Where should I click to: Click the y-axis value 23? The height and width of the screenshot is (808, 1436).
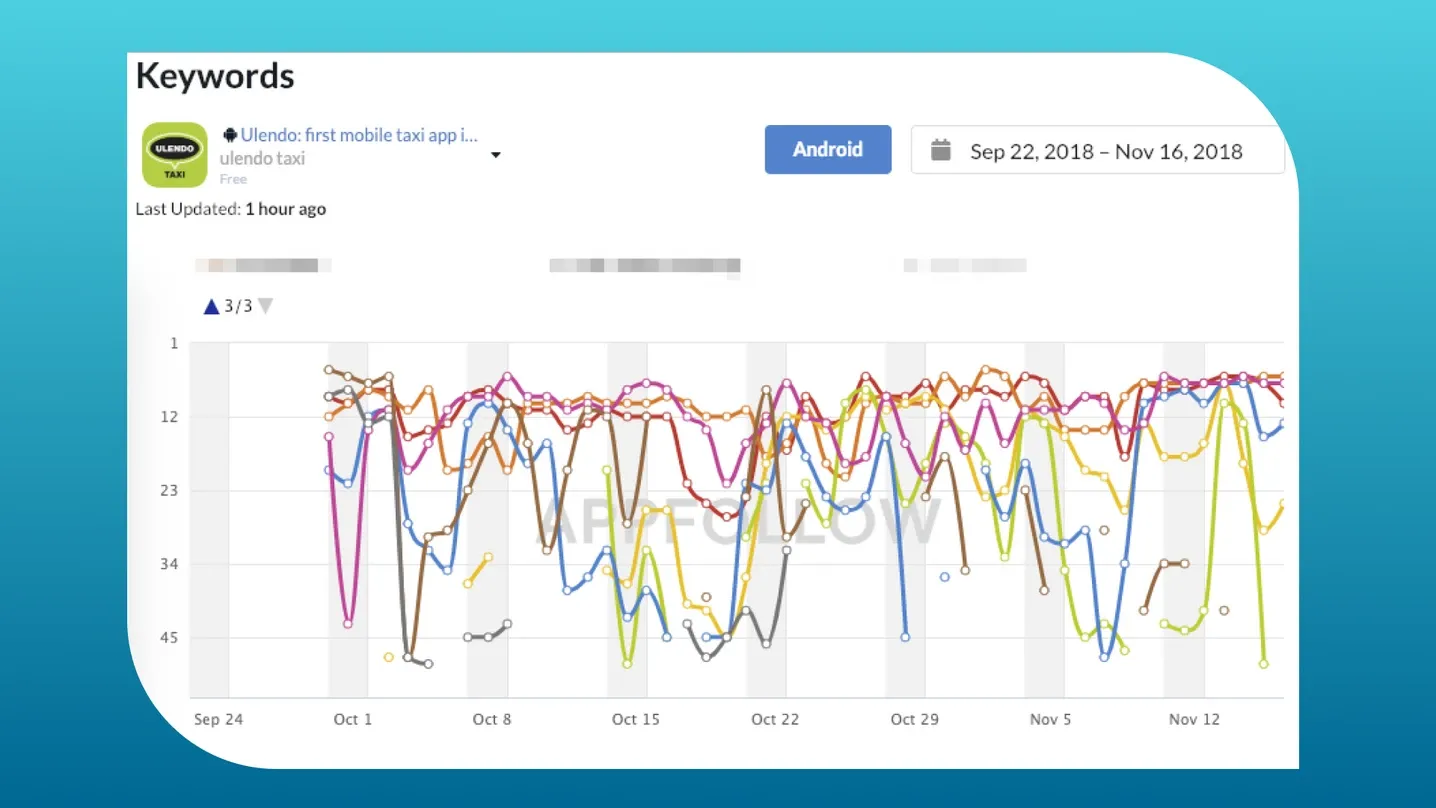[x=172, y=491]
